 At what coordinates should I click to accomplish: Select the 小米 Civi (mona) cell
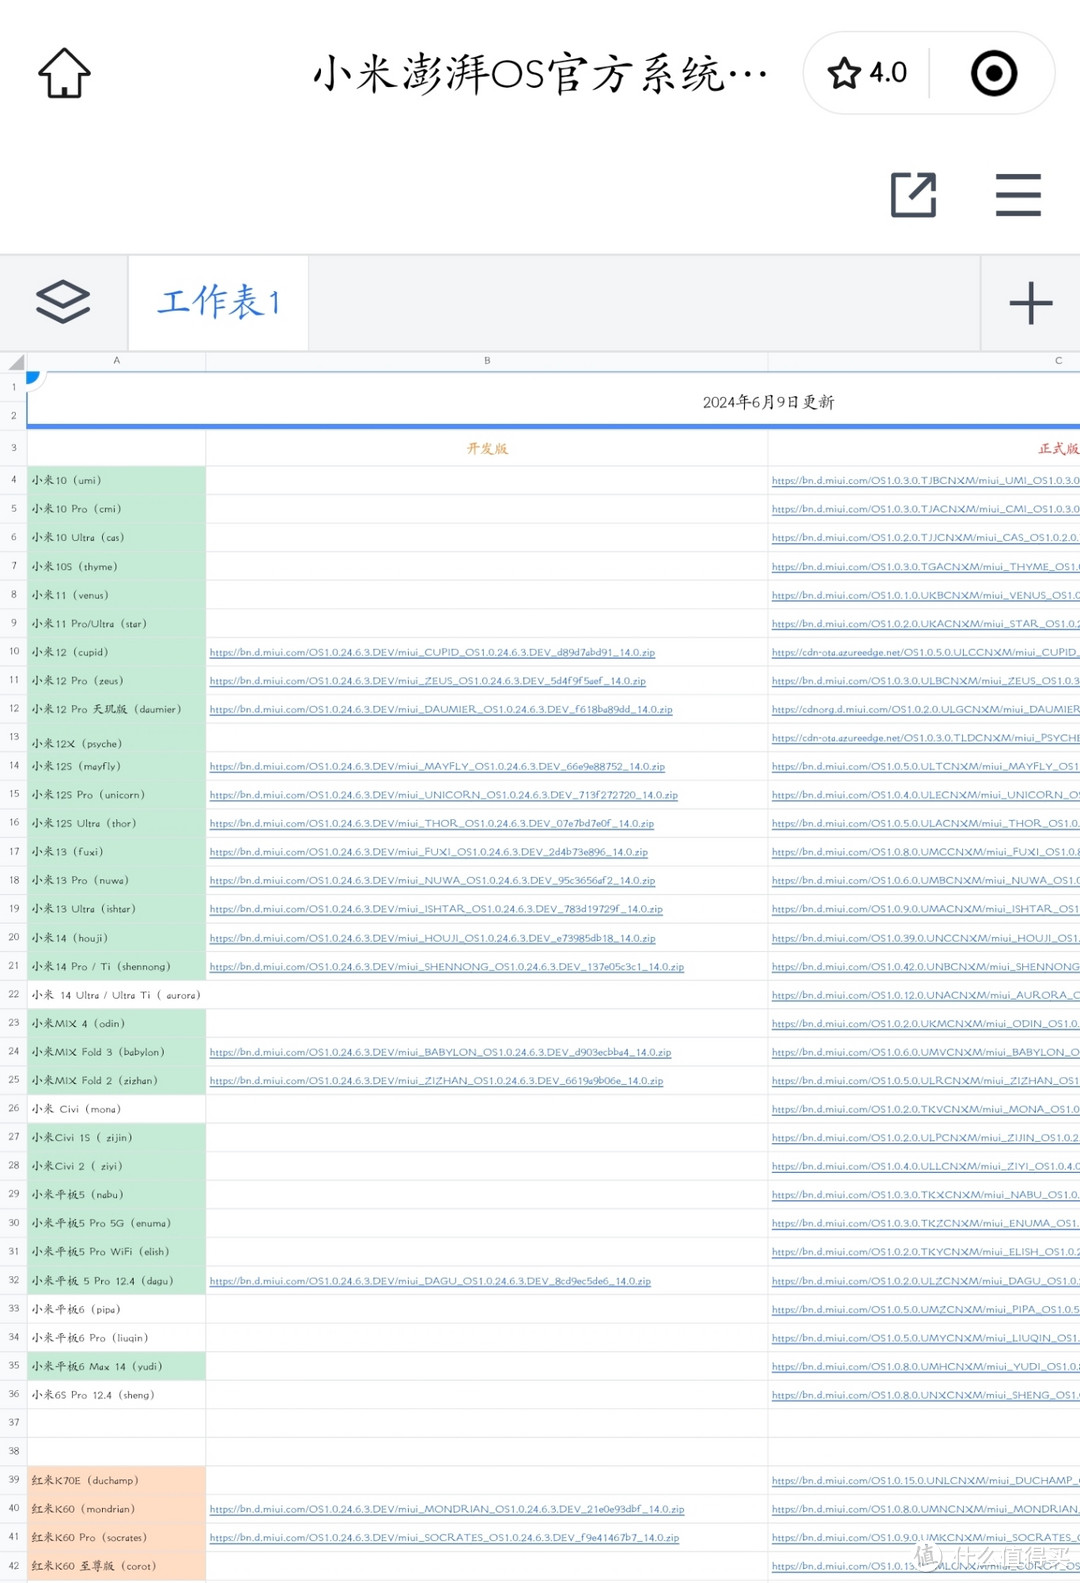point(116,1109)
